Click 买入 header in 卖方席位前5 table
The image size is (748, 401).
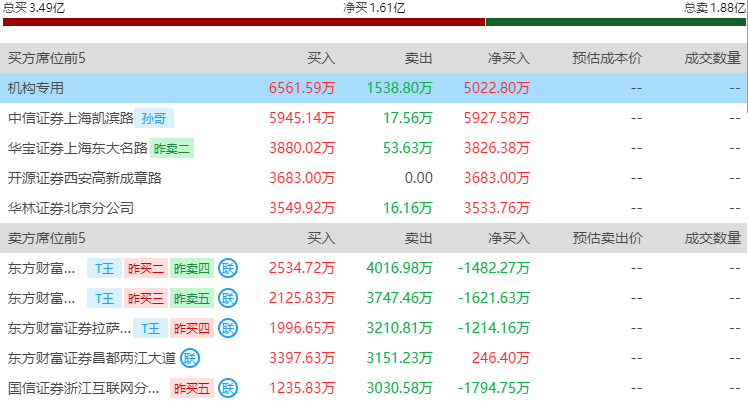click(321, 238)
